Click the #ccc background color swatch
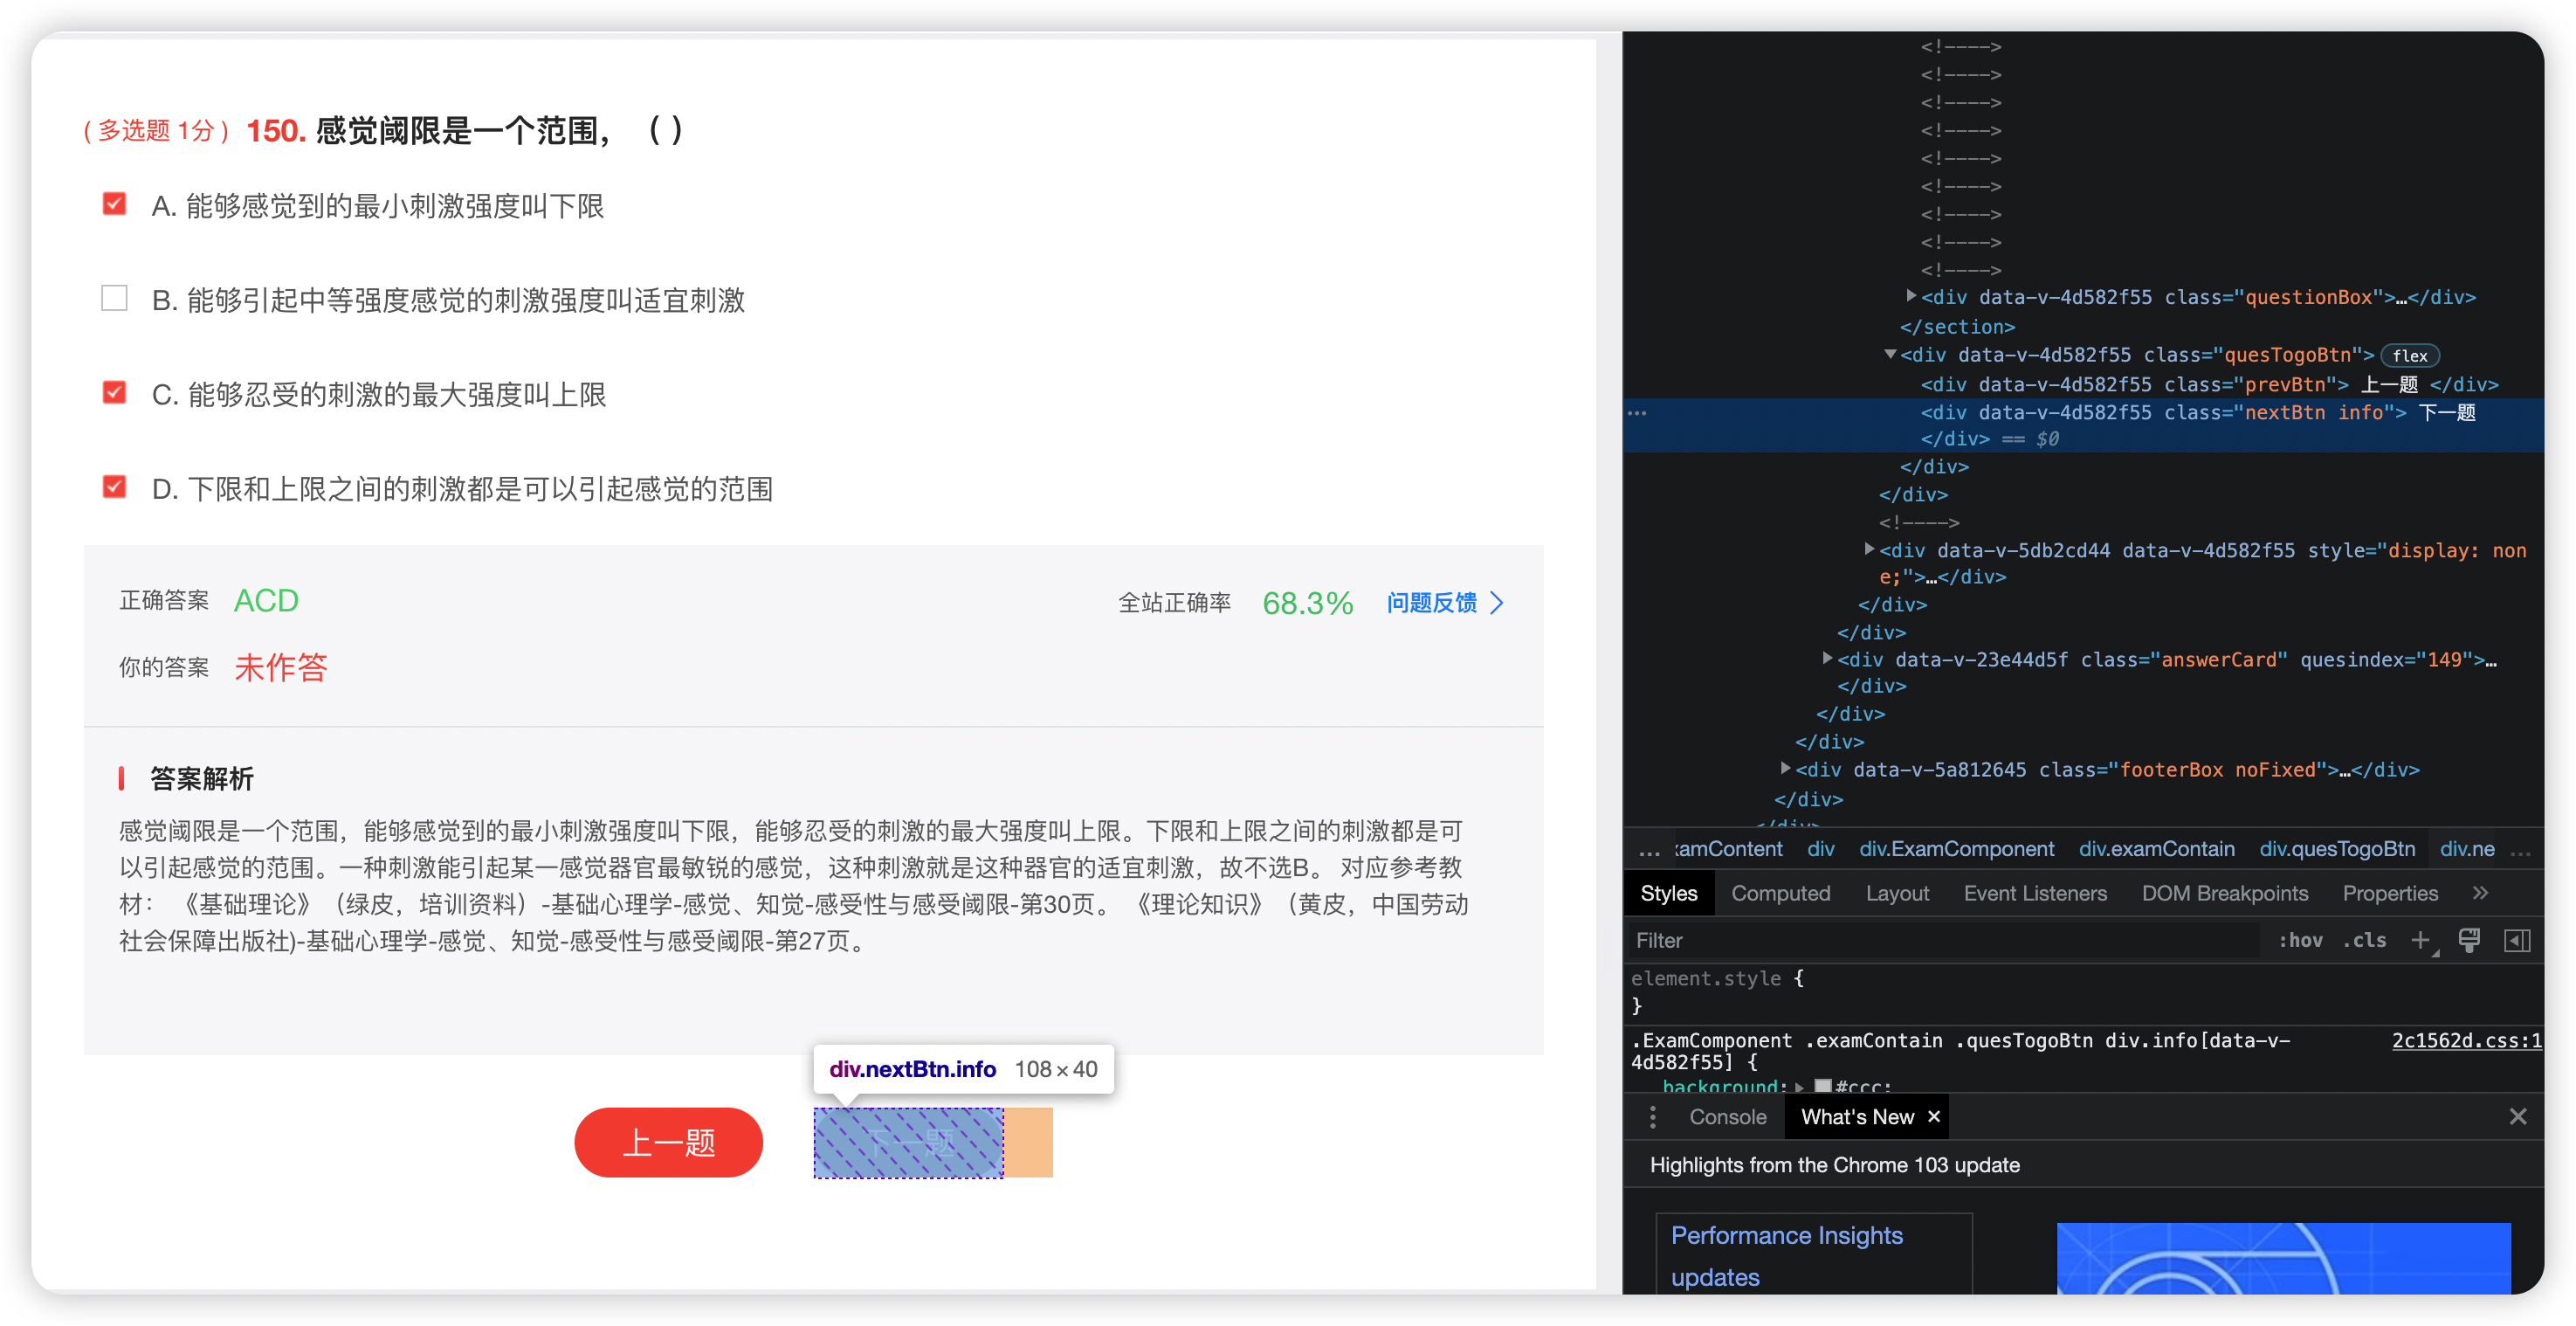Image resolution: width=2576 pixels, height=1326 pixels. click(x=1823, y=1086)
